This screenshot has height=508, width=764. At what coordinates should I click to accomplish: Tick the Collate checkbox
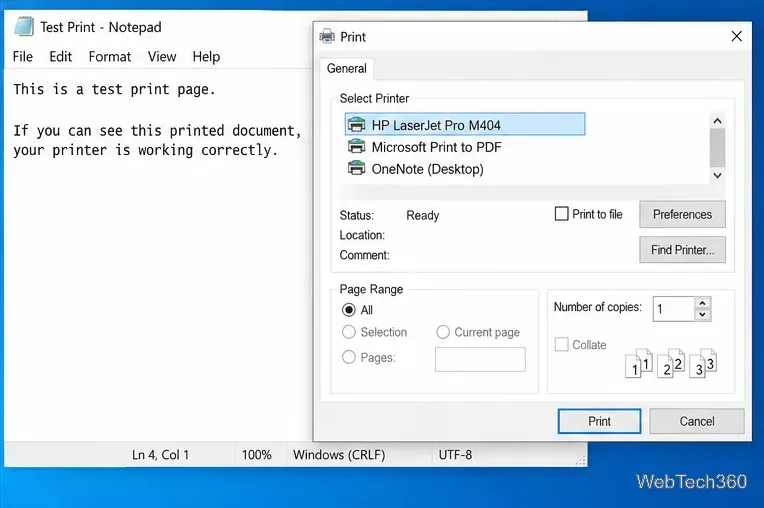[561, 344]
